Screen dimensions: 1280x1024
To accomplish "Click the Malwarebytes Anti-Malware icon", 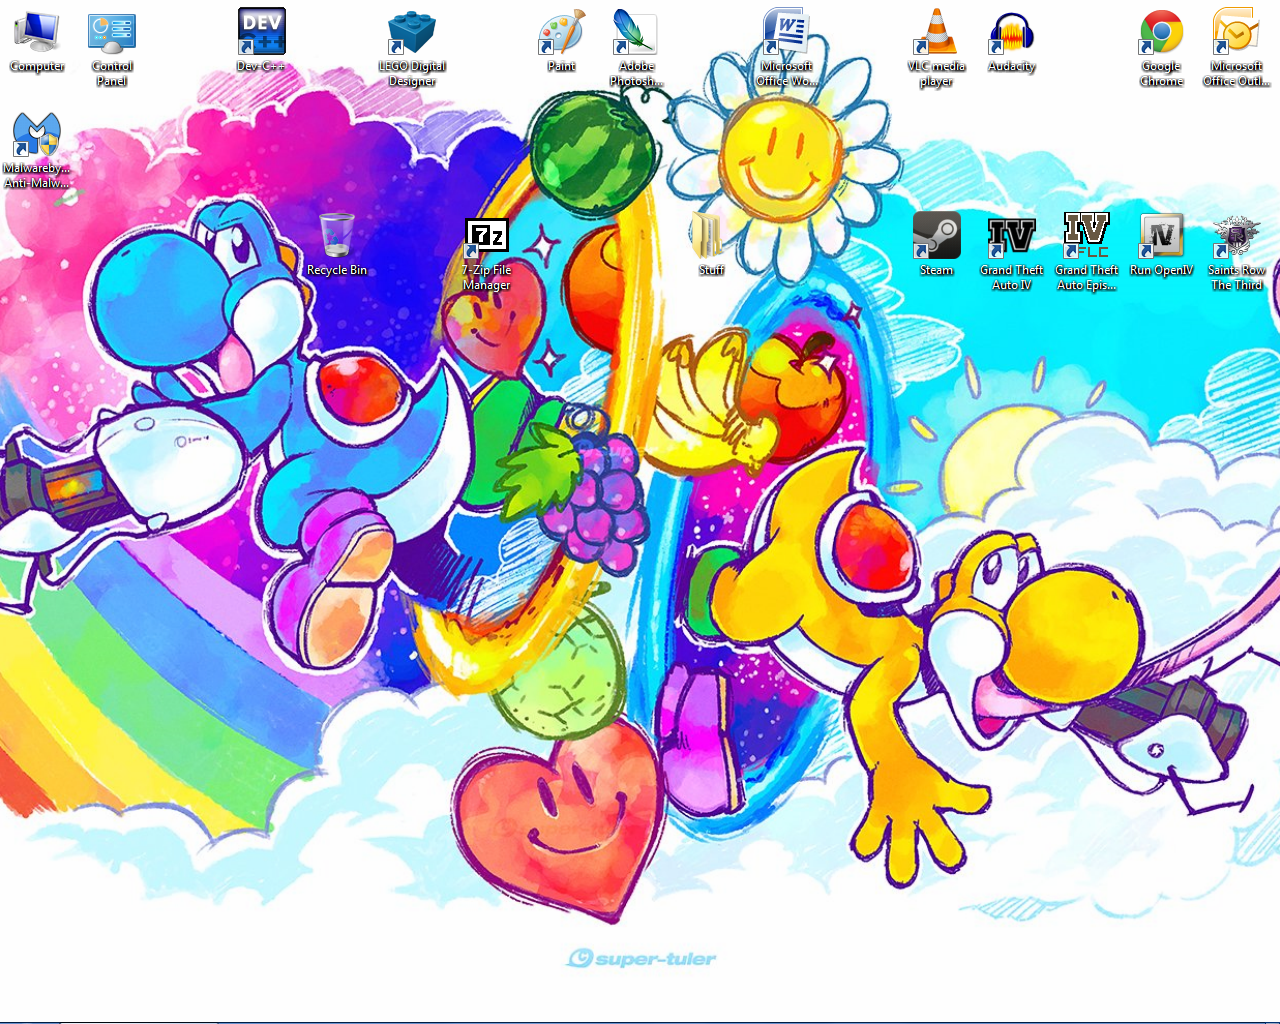I will (37, 136).
